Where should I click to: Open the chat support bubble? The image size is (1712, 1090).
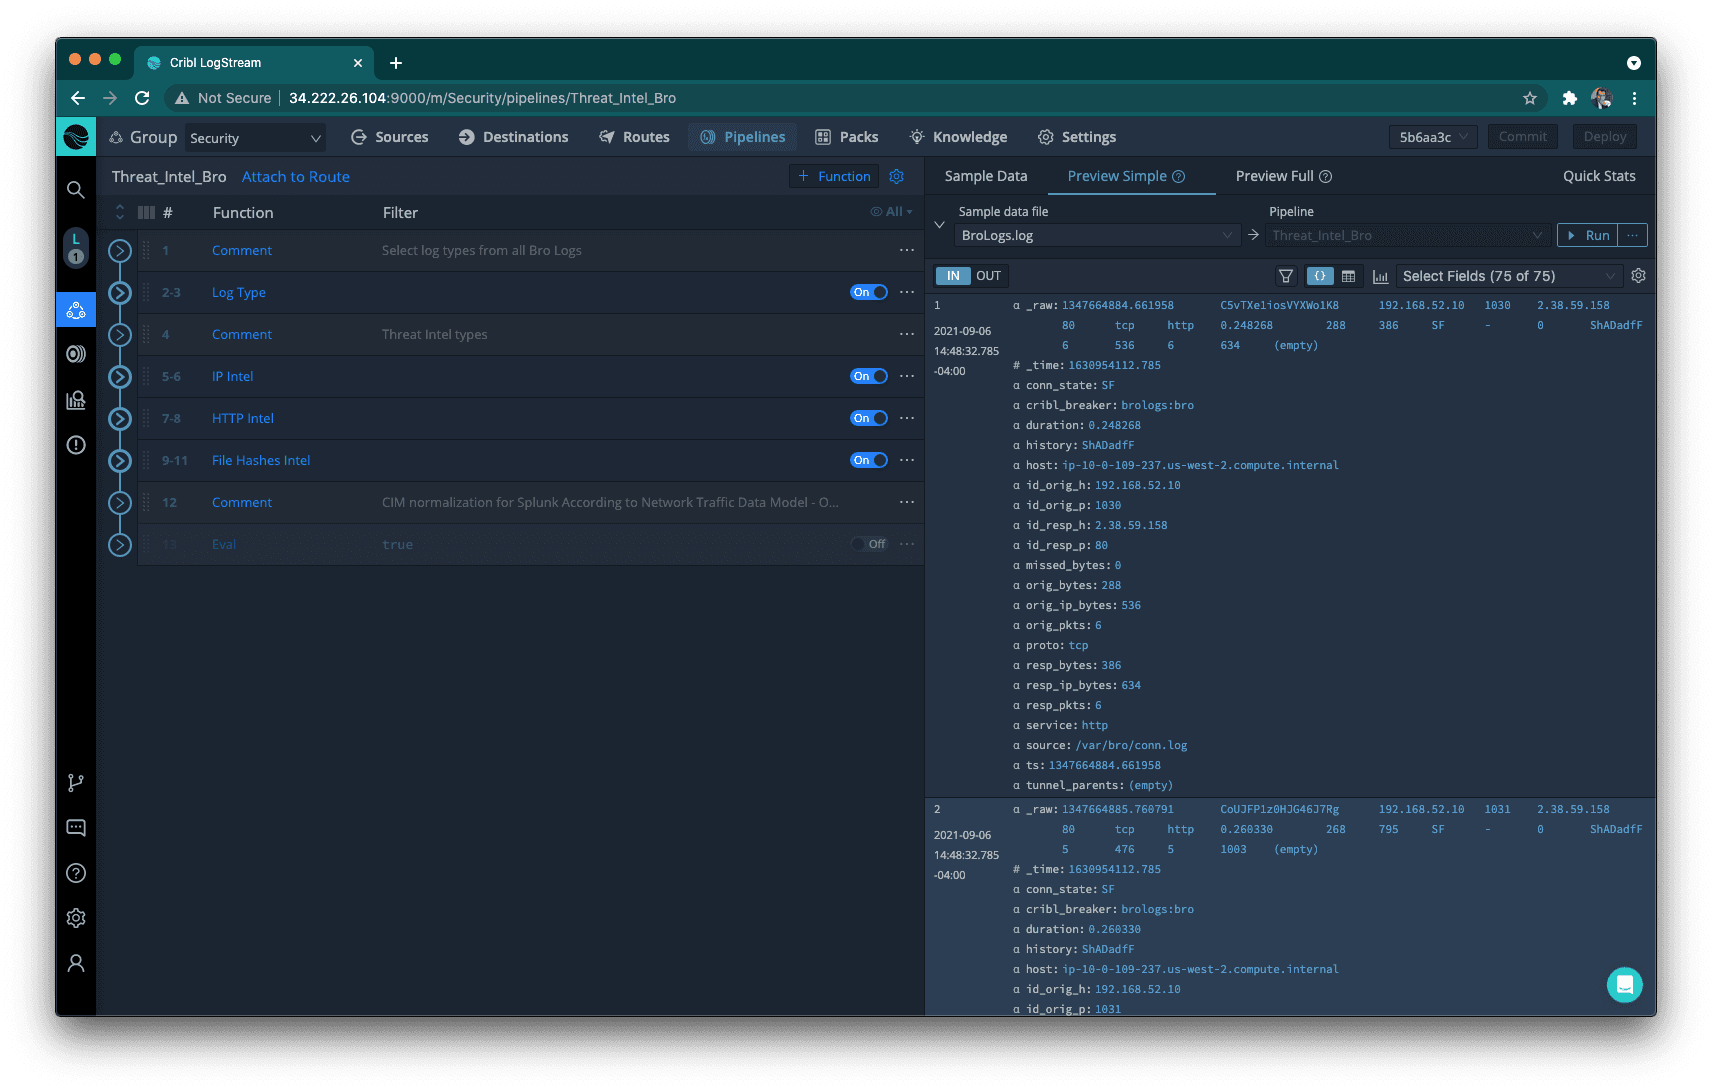pyautogui.click(x=1624, y=985)
